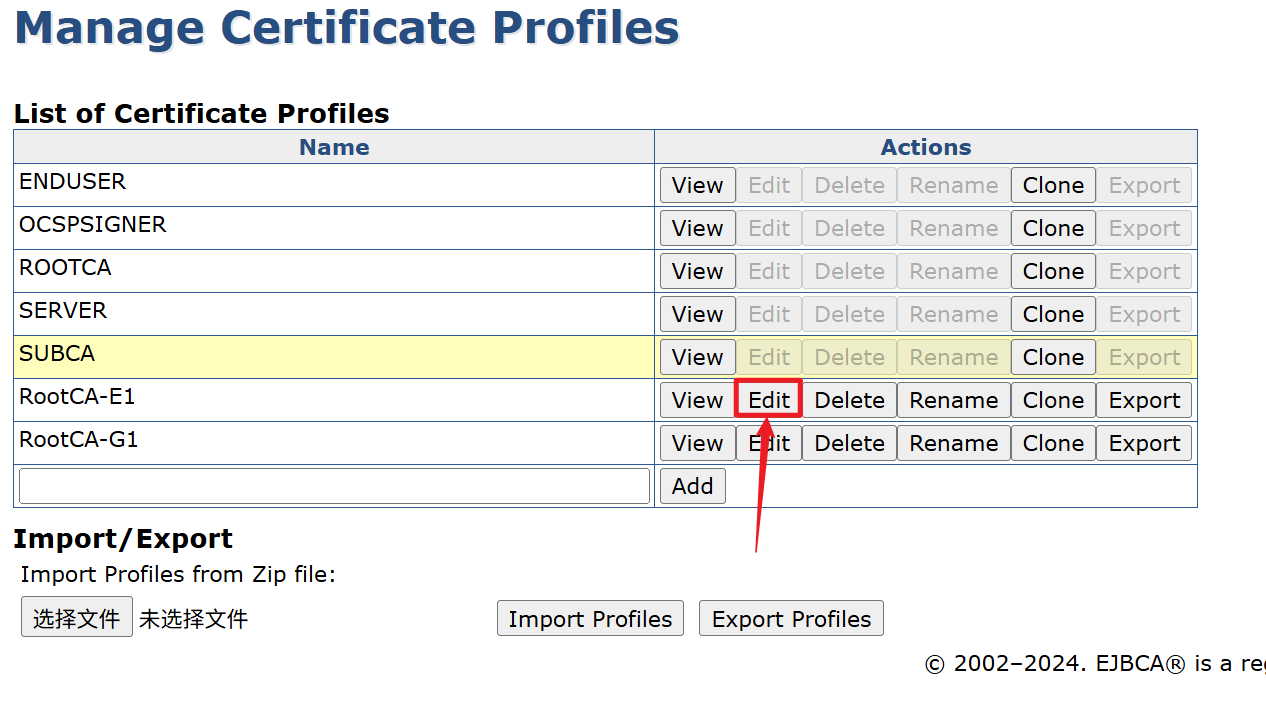Rename the RootCA-G1 profile
Screen dimensions: 1266x711
953,444
